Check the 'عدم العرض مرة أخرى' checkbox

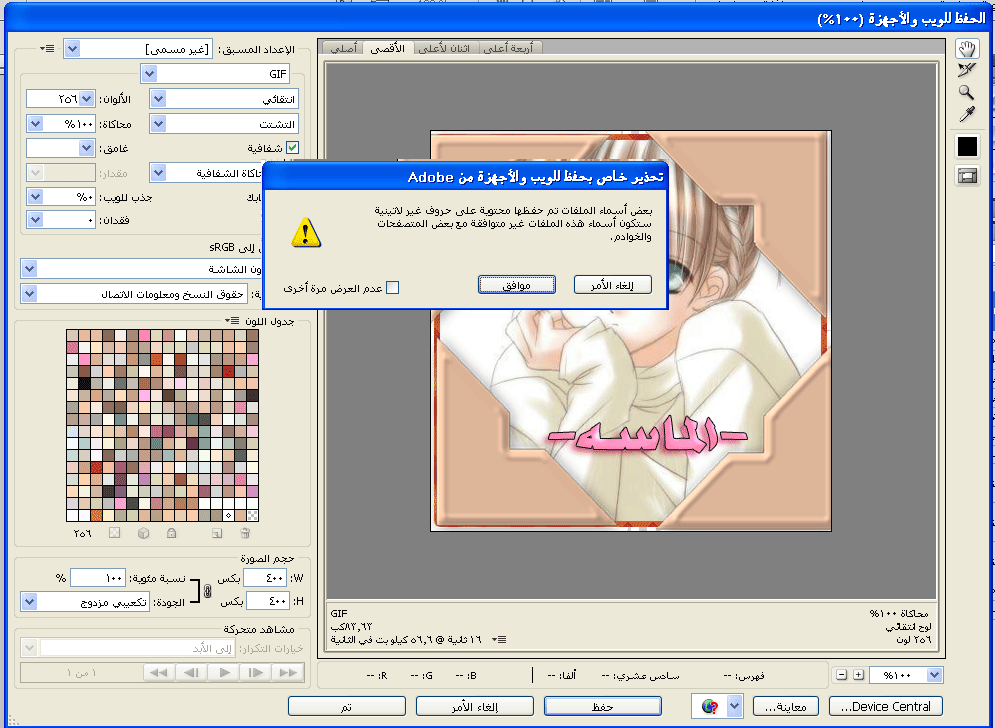point(393,288)
